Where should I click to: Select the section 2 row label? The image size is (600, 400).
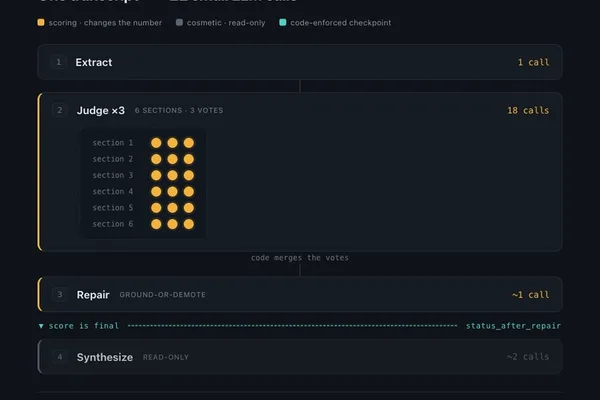pos(113,159)
